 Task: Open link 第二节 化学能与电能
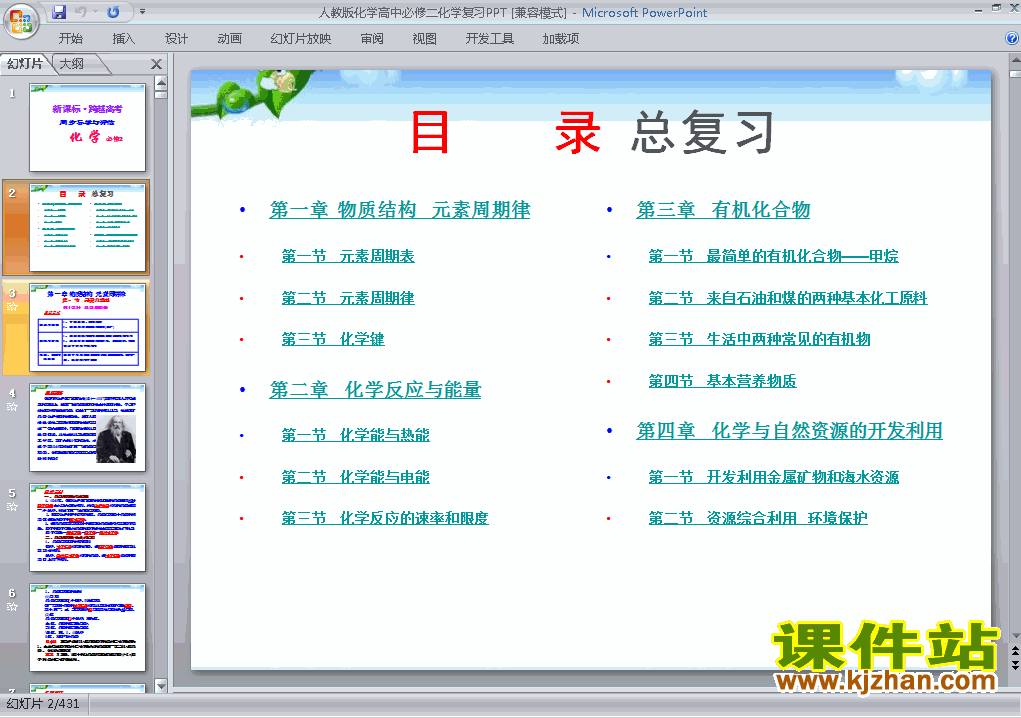click(356, 477)
